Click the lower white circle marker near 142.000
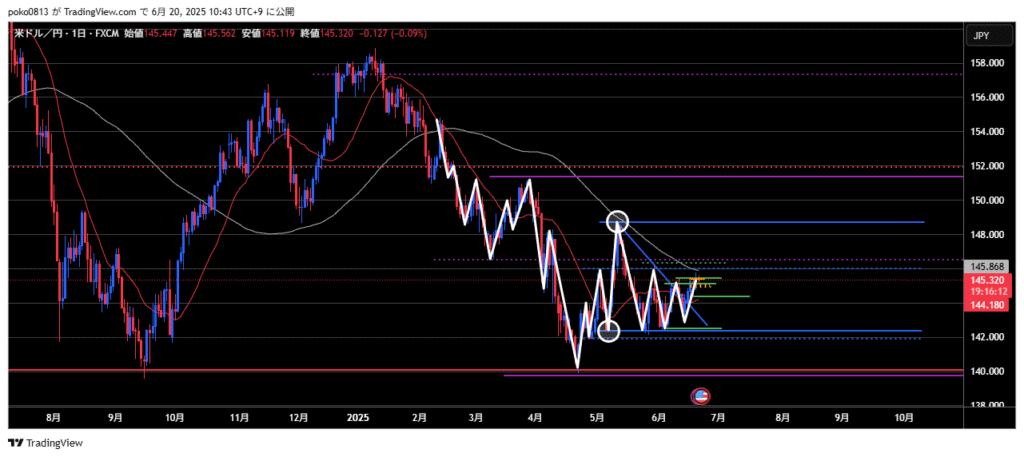 coord(608,330)
